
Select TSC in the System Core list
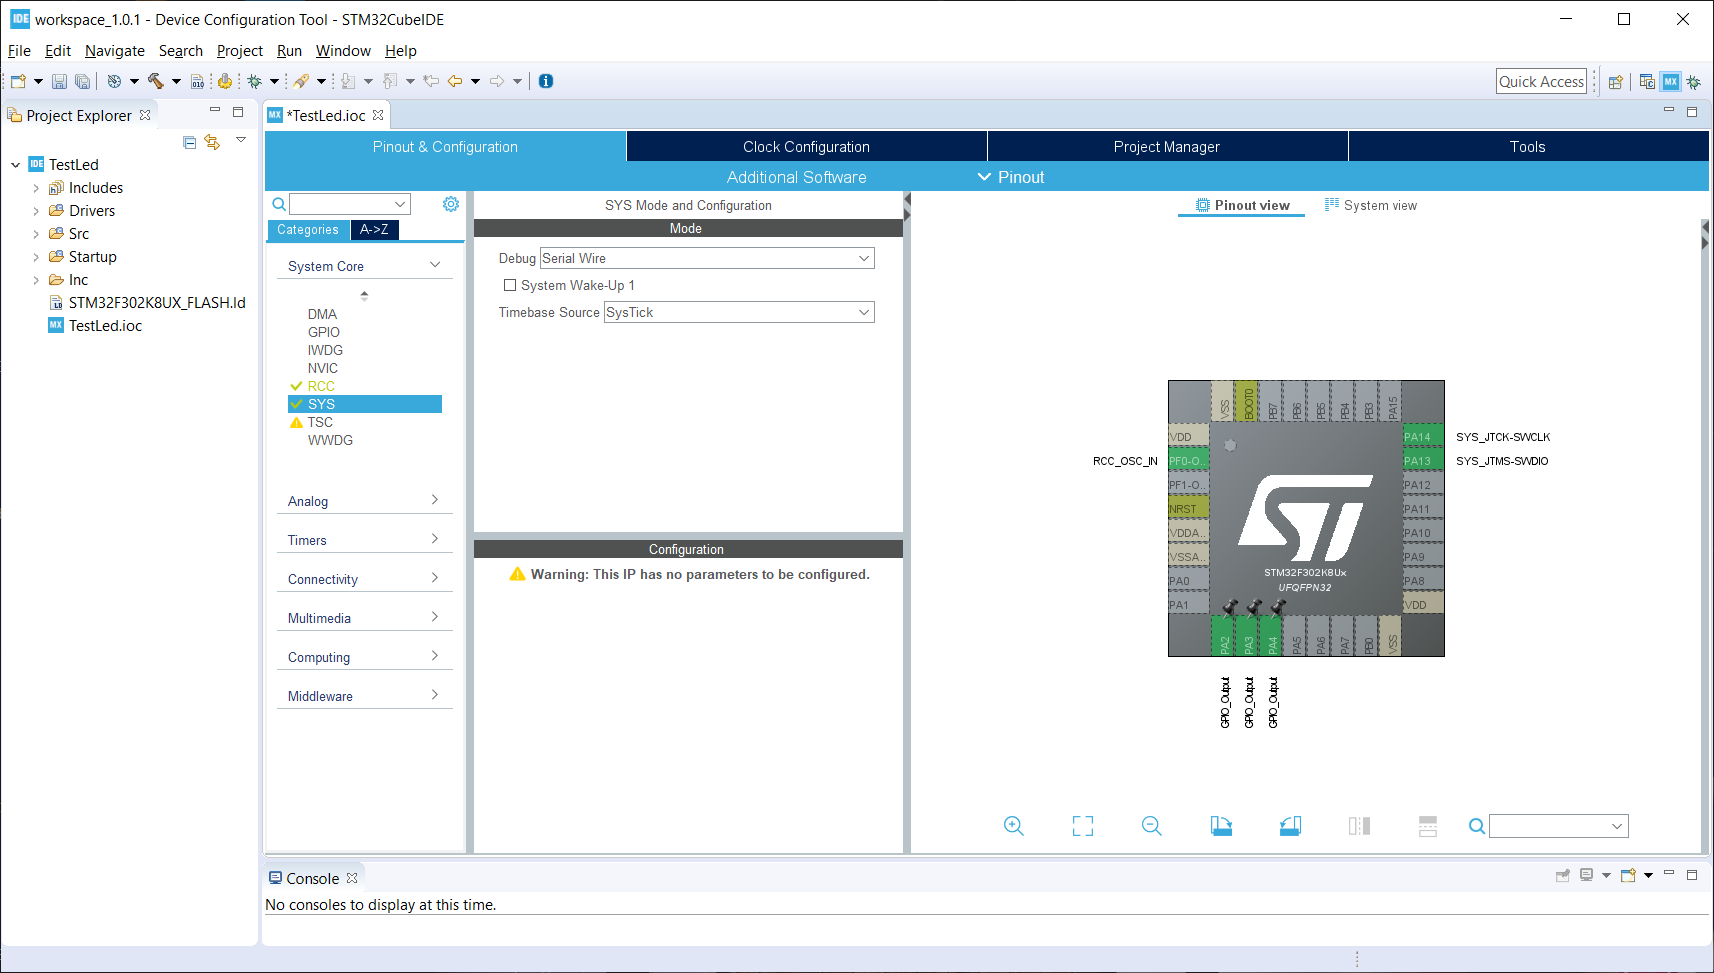[x=320, y=422]
